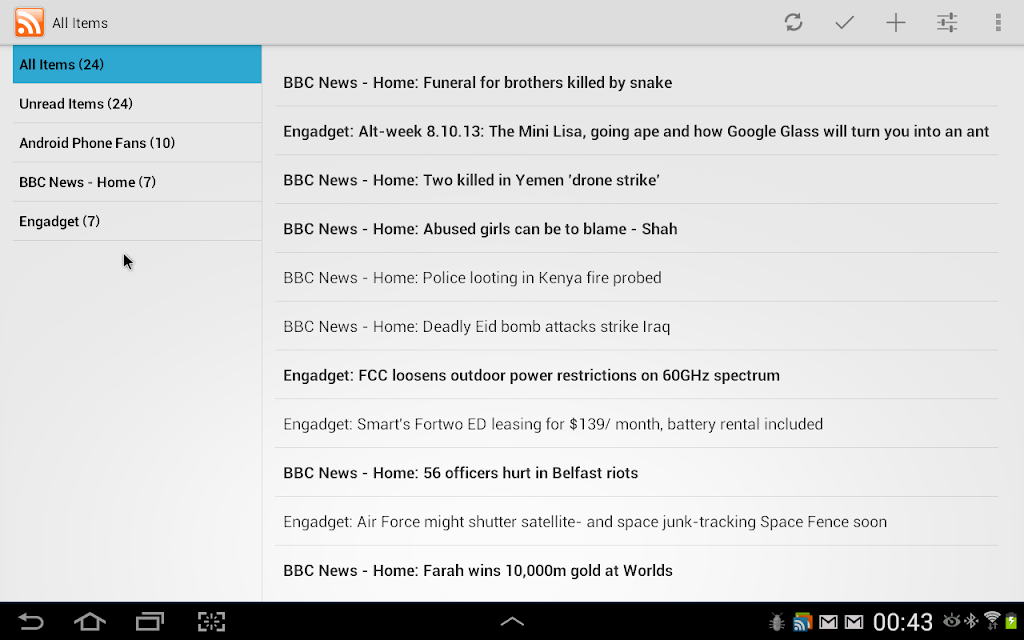Open the recent apps button
Image resolution: width=1024 pixels, height=640 pixels.
pos(150,621)
